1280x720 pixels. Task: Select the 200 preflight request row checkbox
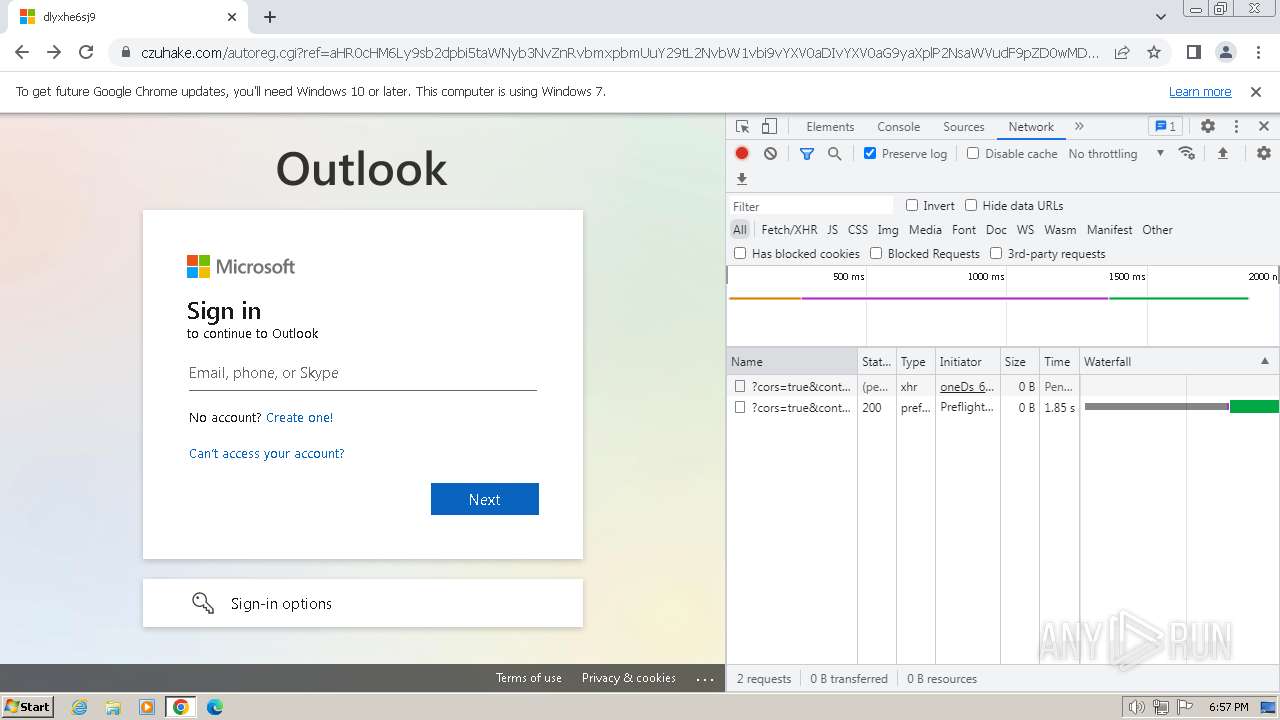click(x=740, y=407)
